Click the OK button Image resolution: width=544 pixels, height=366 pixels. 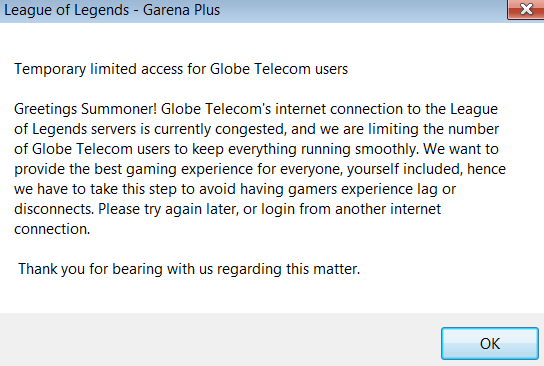click(490, 343)
